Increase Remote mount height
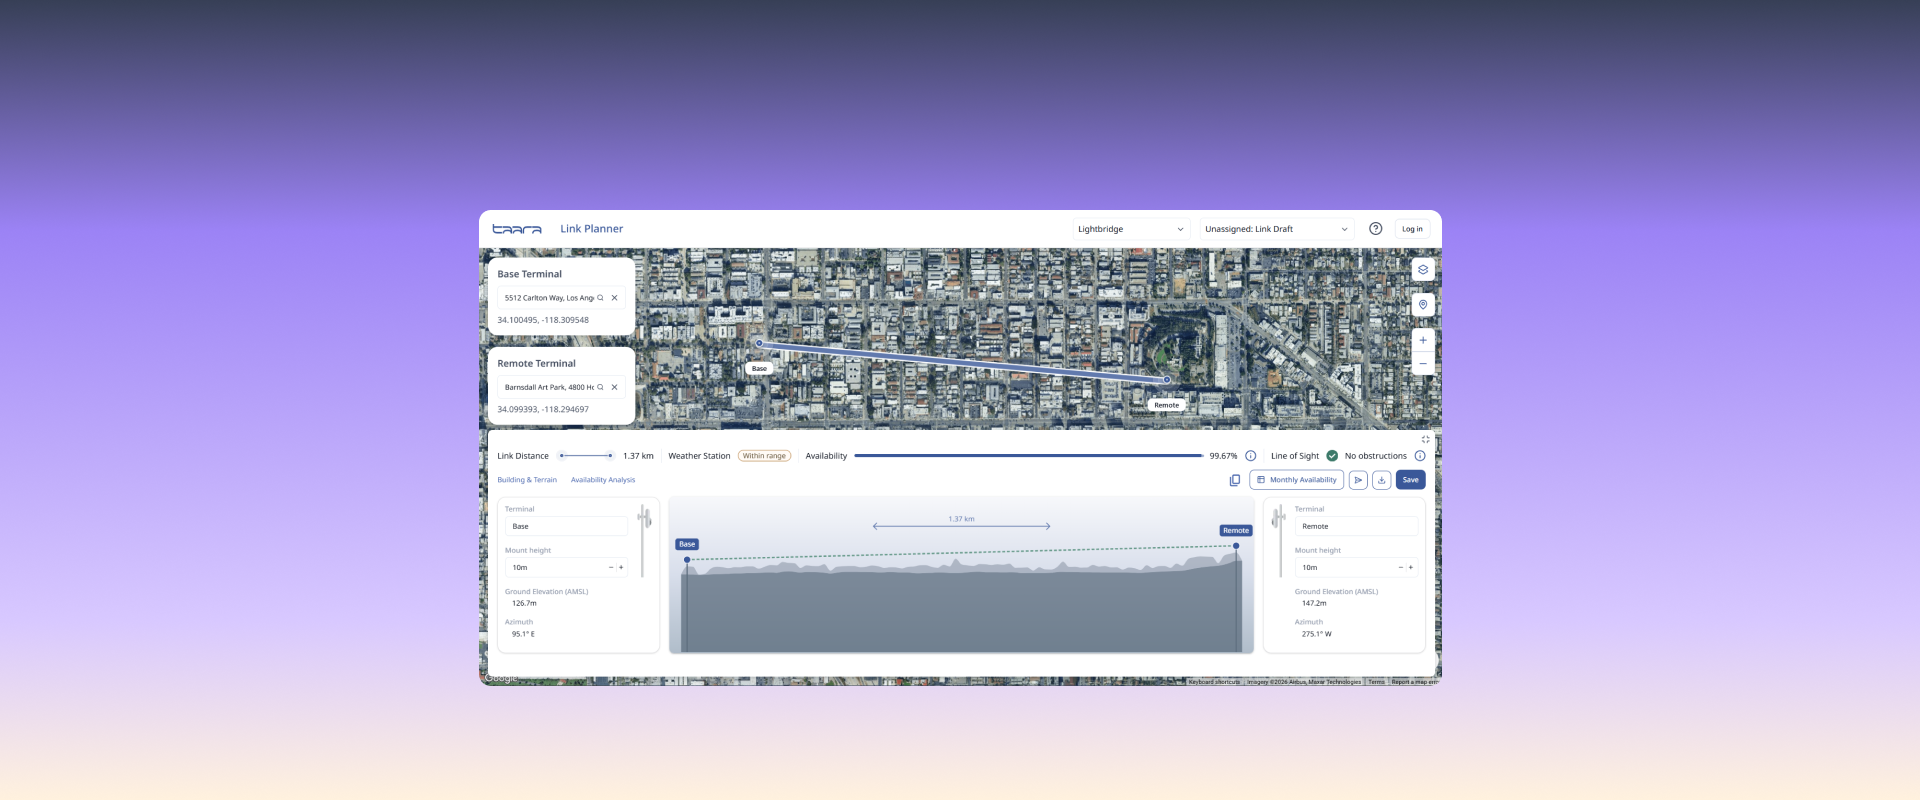Viewport: 1920px width, 800px height. 1411,568
